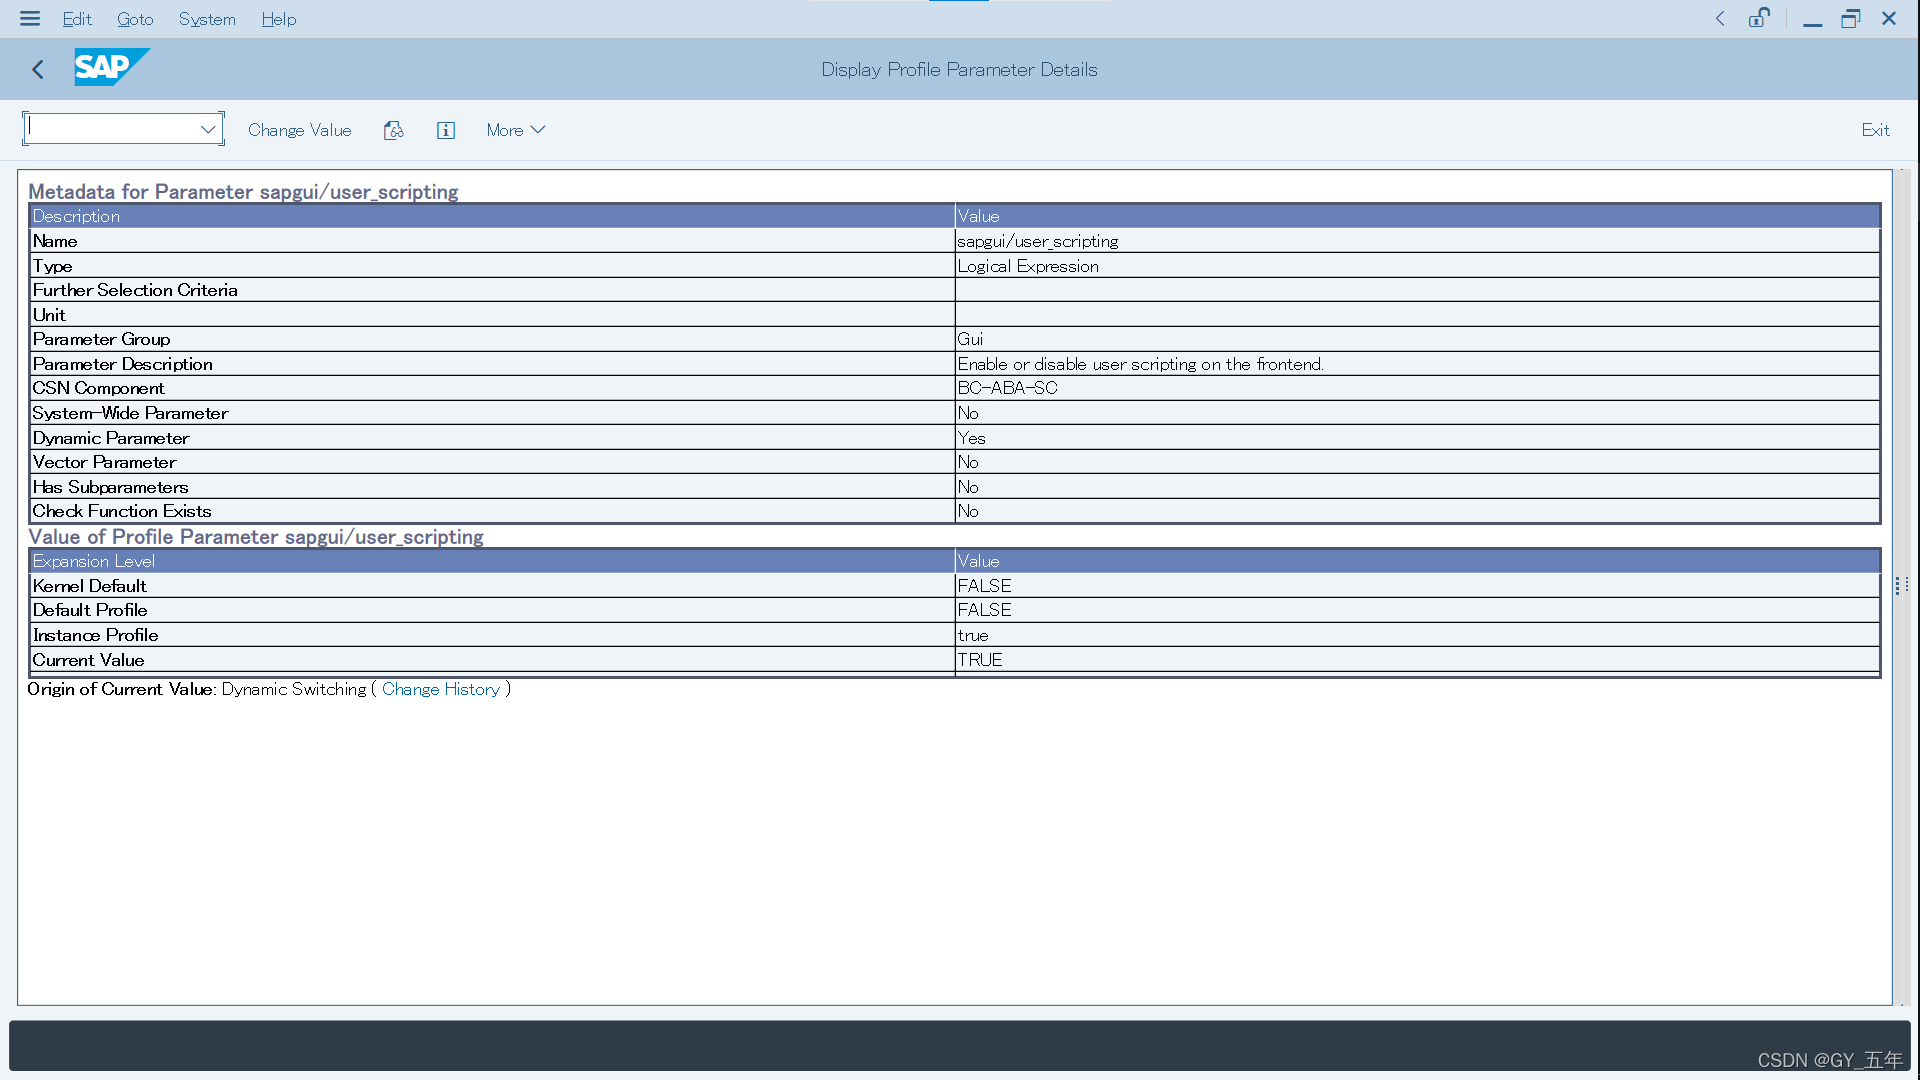The image size is (1920, 1080).
Task: Open the Help menu
Action: click(278, 19)
